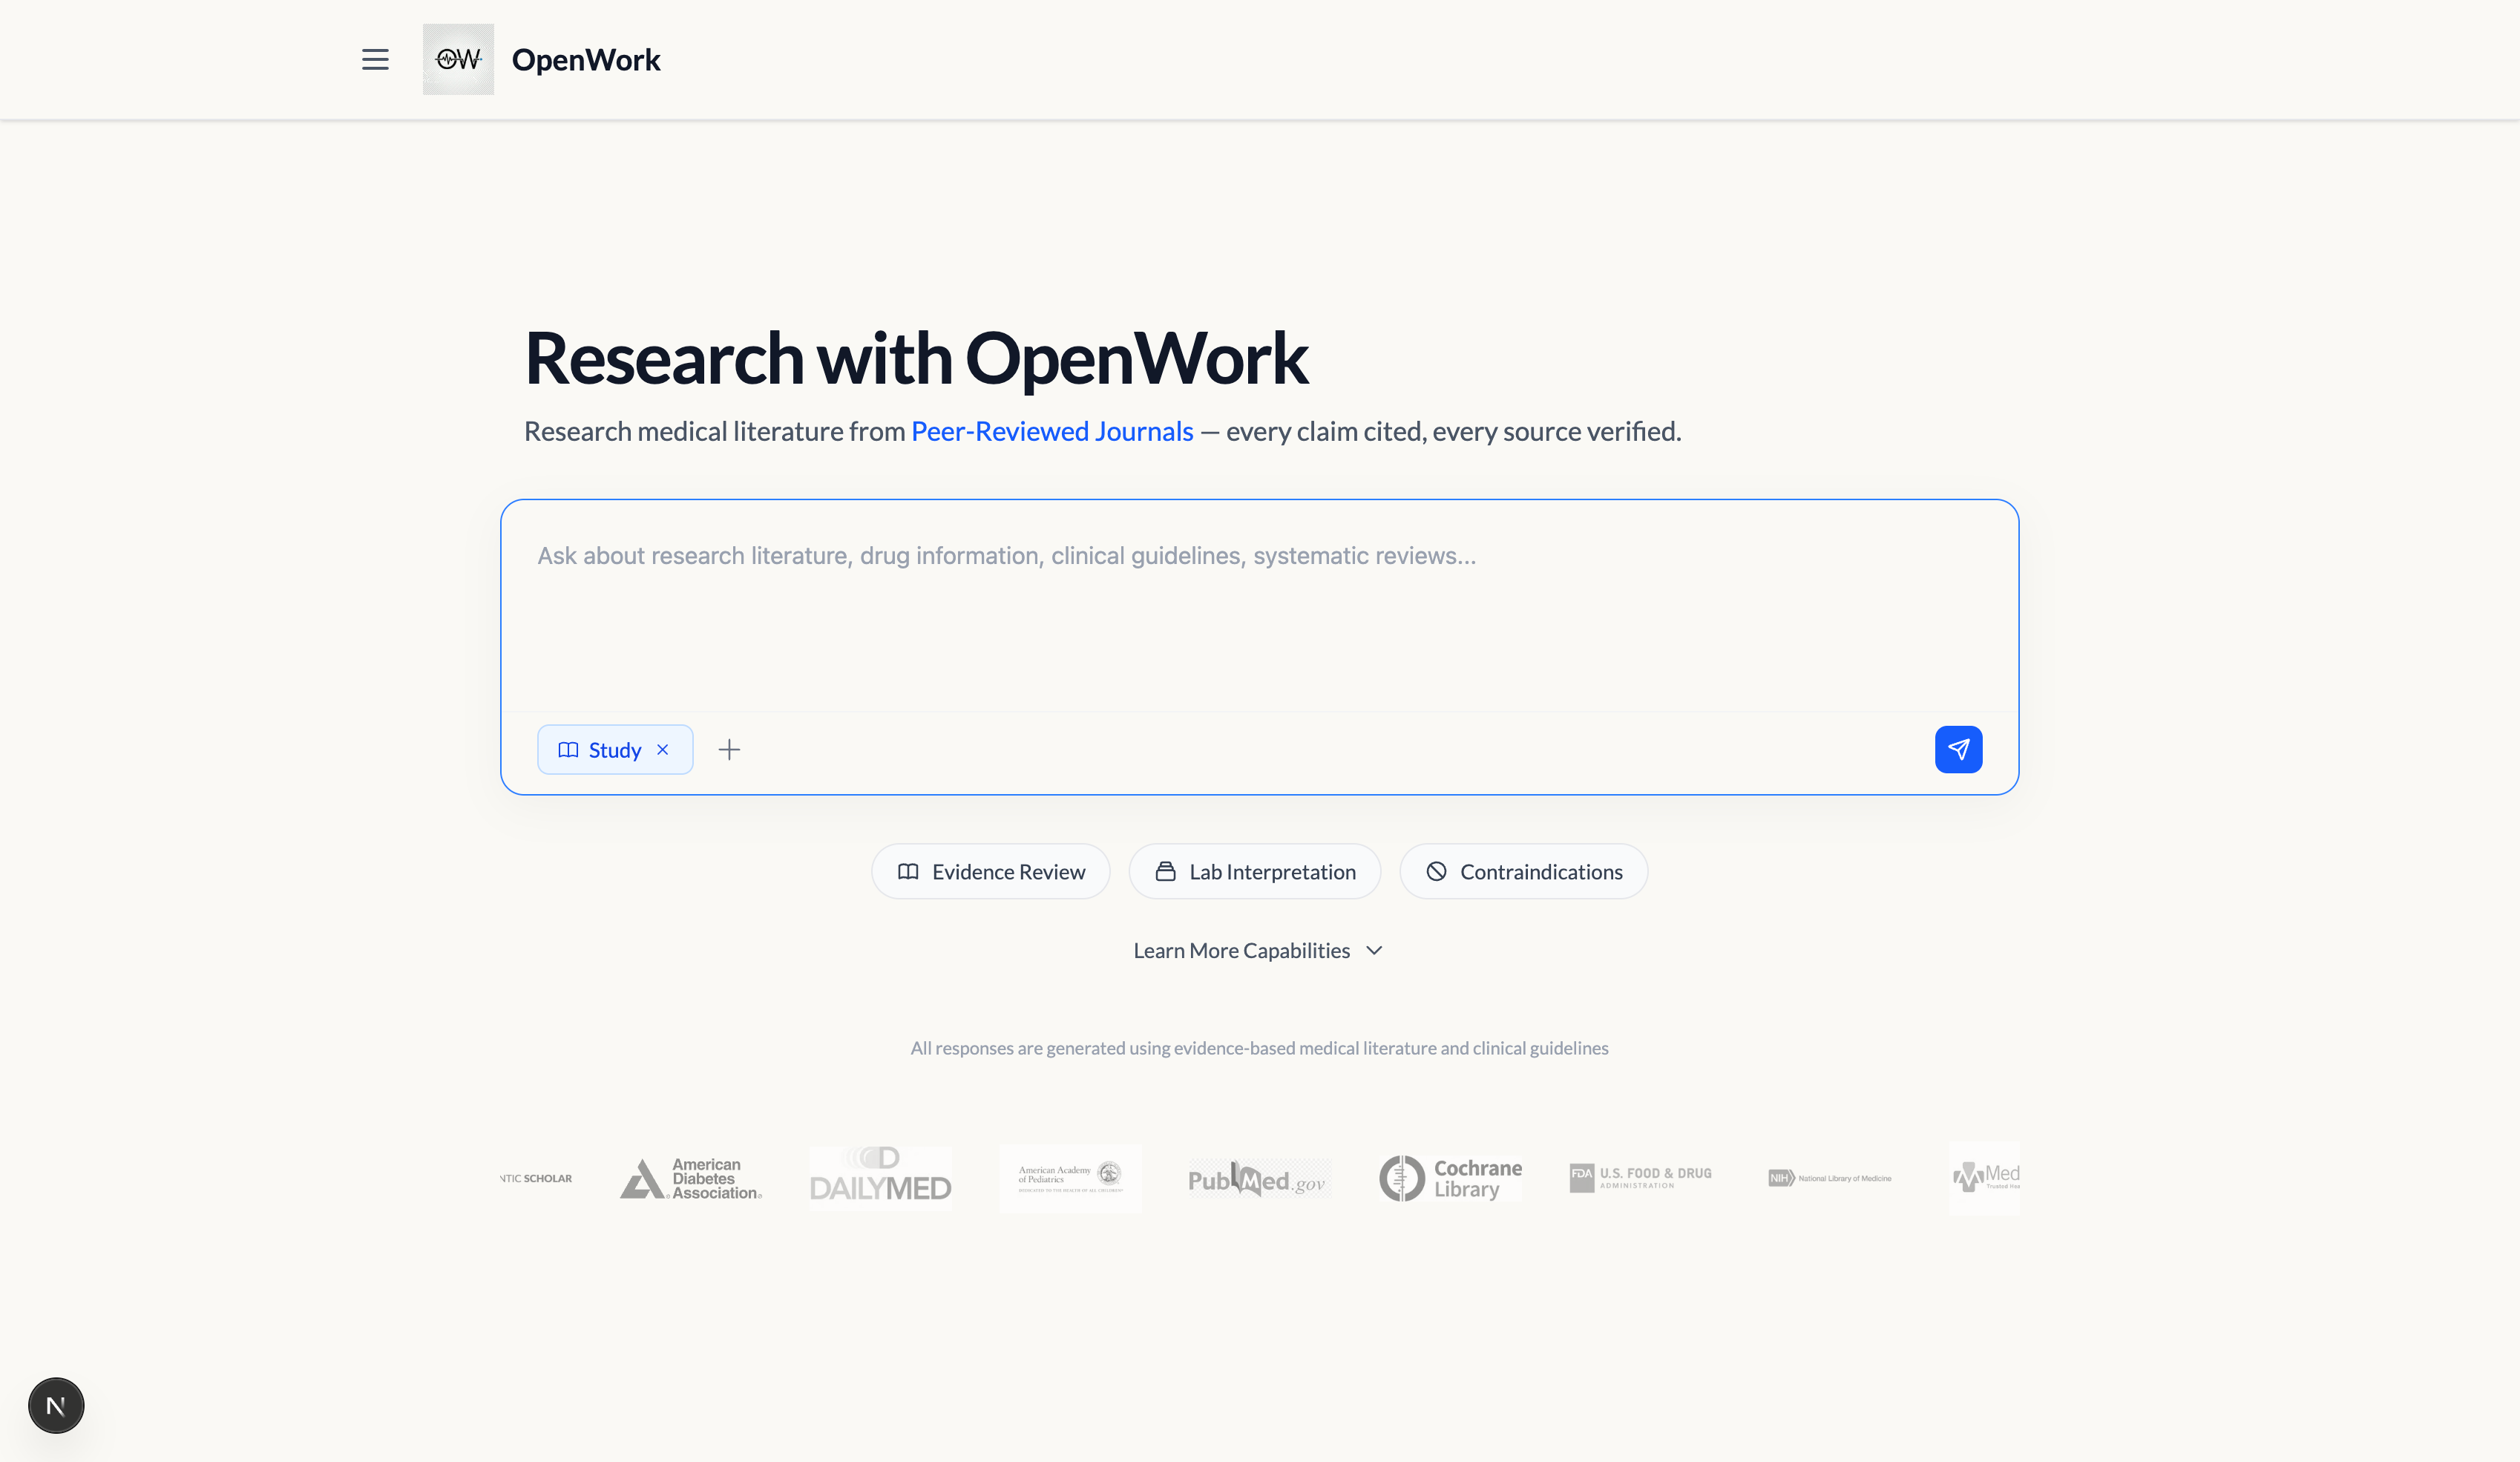Click the OpenWork logo image
Image resolution: width=2520 pixels, height=1462 pixels.
pos(458,60)
